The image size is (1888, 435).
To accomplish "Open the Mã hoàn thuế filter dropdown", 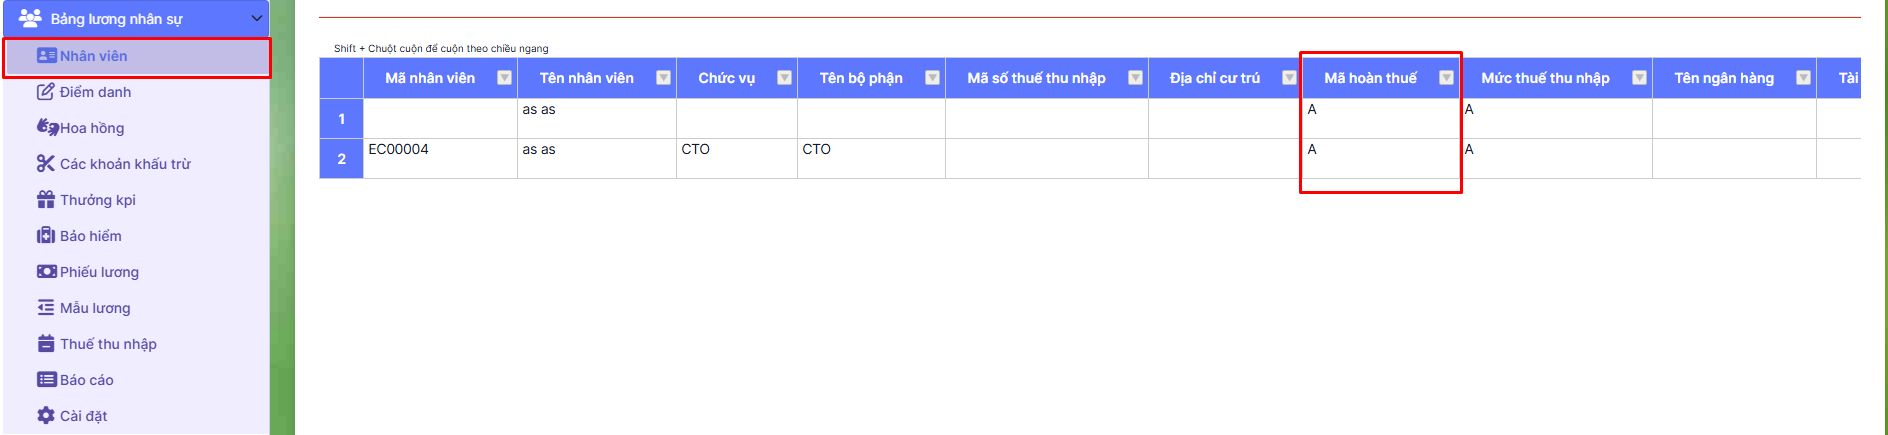I will pos(1446,78).
